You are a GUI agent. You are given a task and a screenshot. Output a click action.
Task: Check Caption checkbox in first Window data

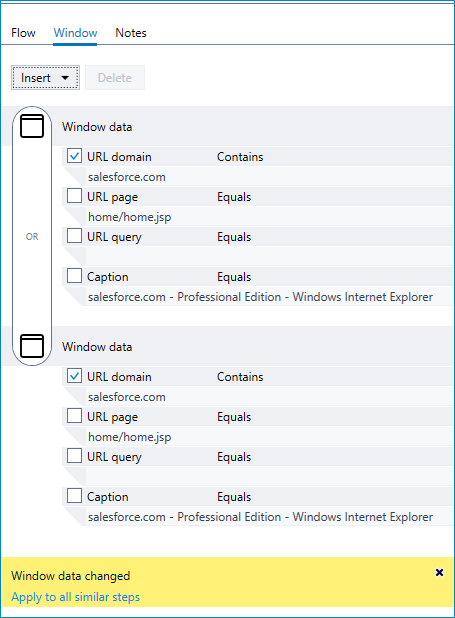coord(74,276)
